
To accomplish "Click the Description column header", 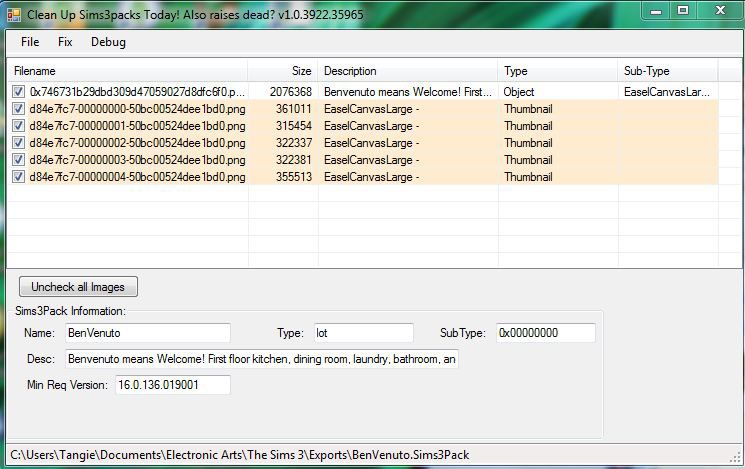I will pos(408,71).
